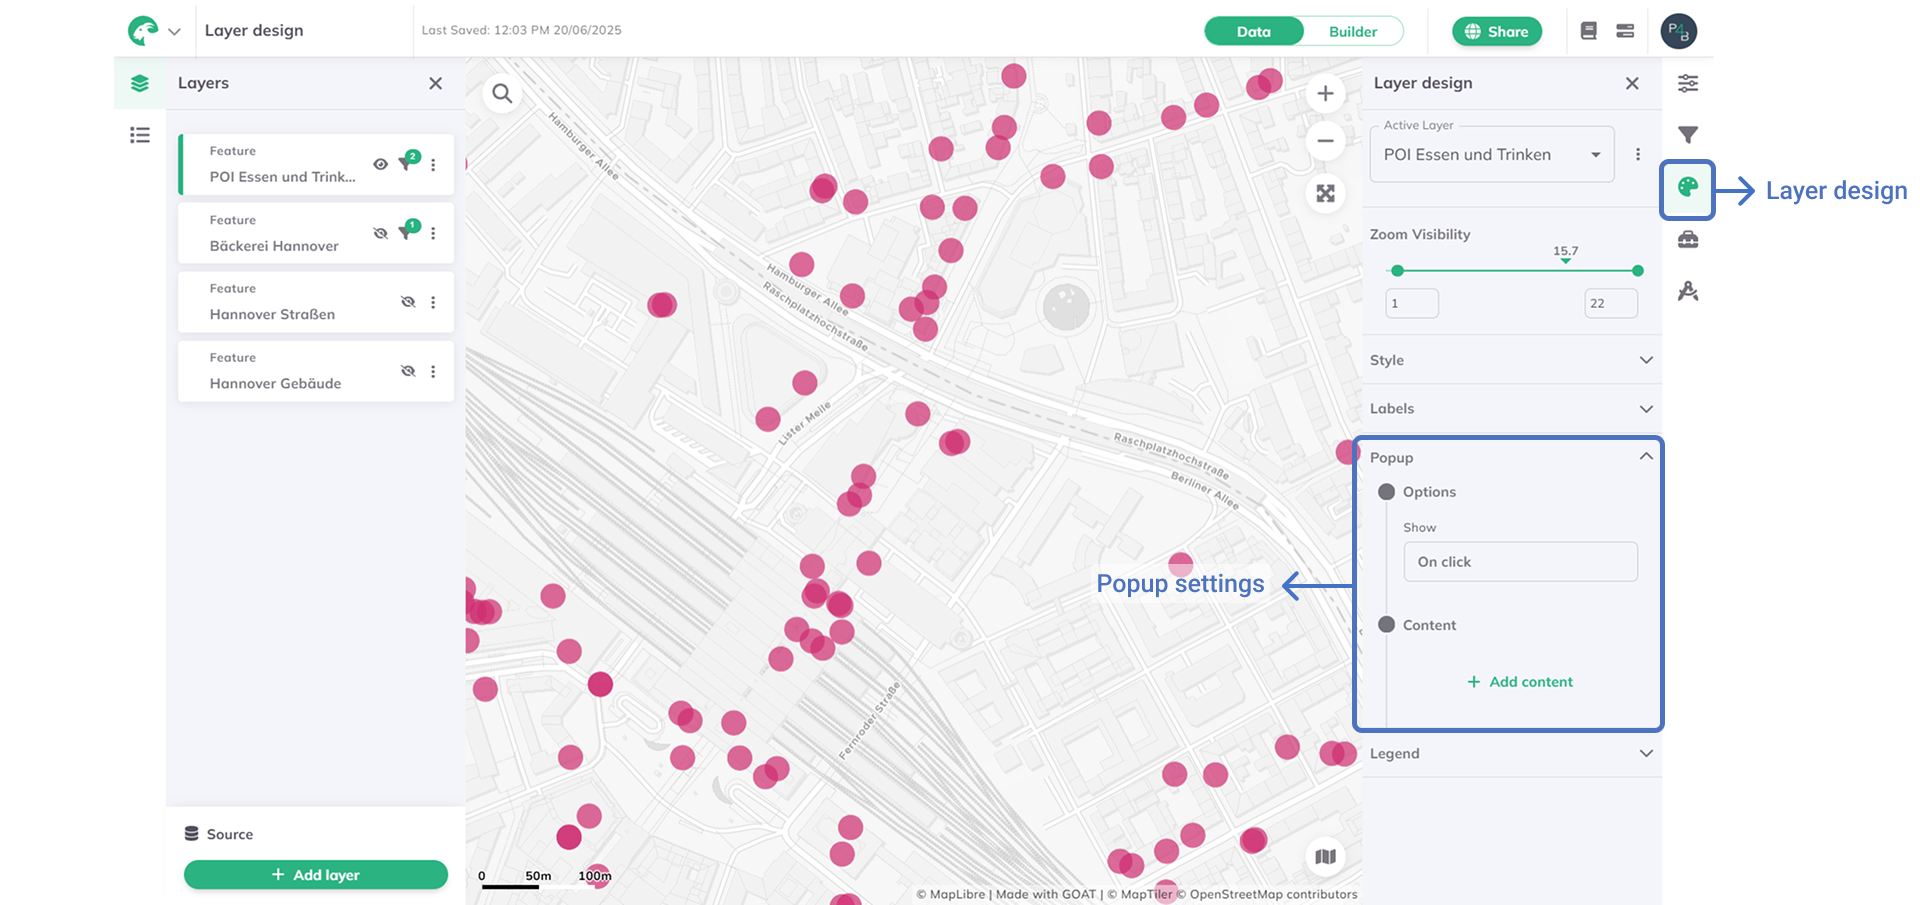1920x905 pixels.
Task: Open the map search magnifier
Action: tap(502, 94)
